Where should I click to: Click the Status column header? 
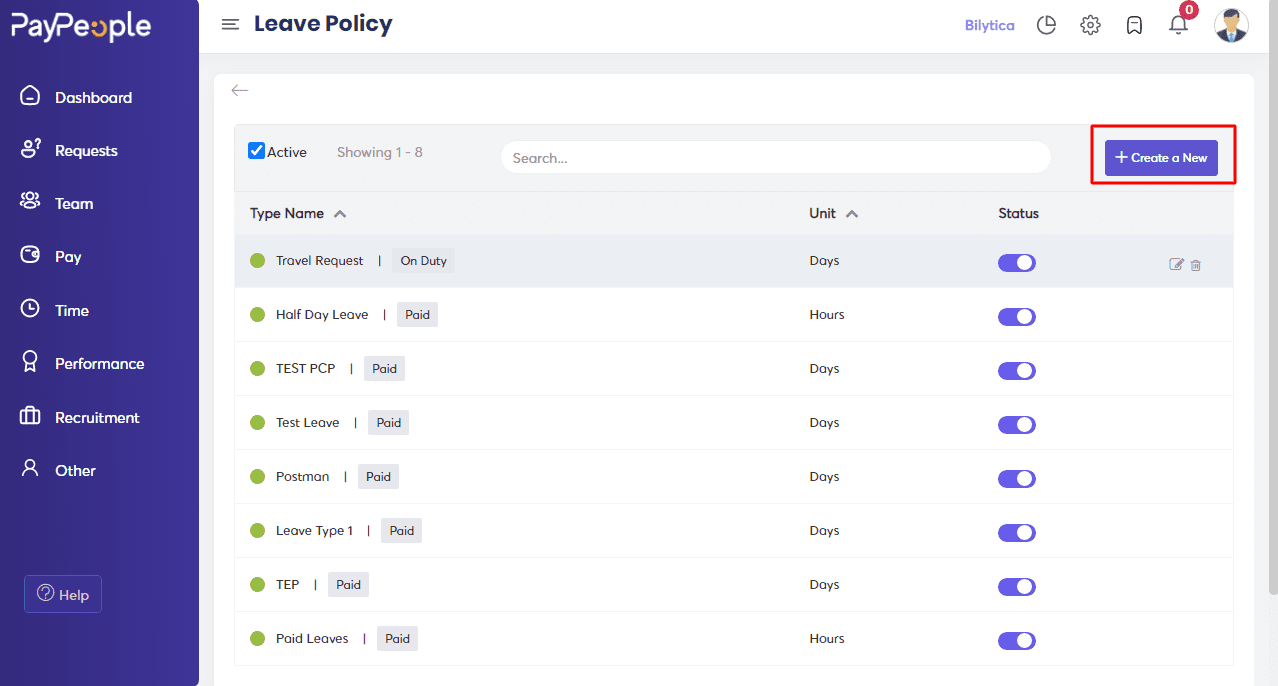[1018, 213]
